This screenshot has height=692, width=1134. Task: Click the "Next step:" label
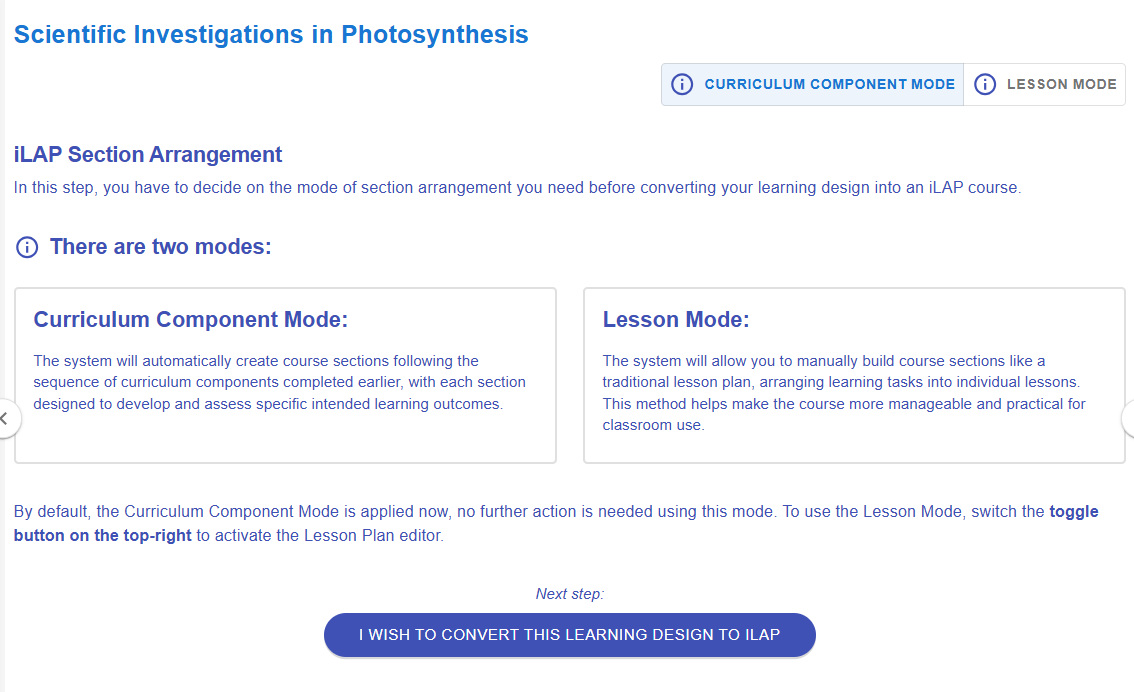point(570,594)
